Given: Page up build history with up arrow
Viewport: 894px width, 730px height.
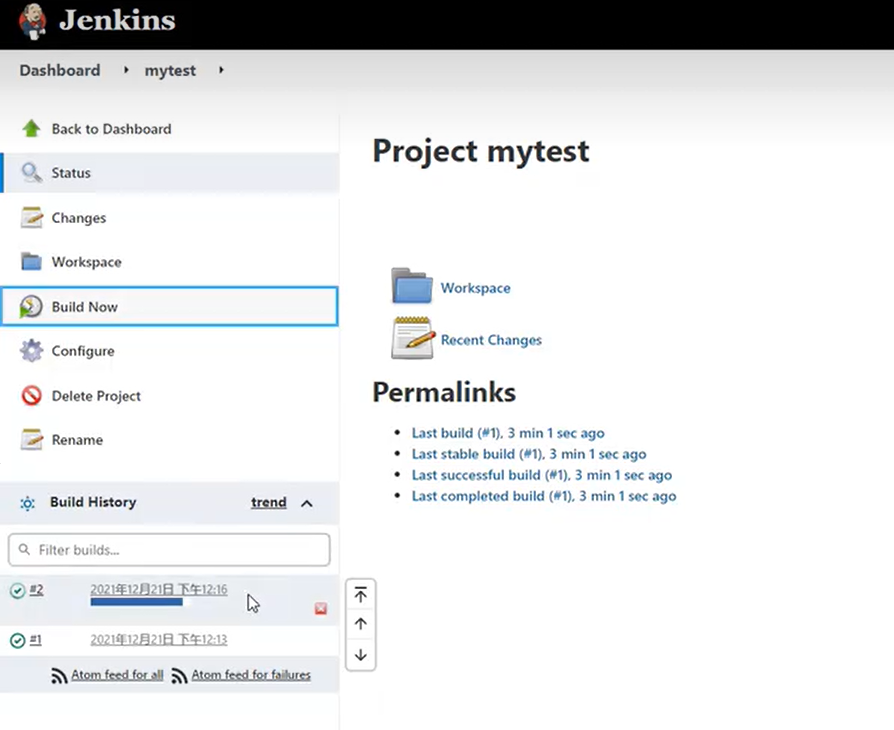Looking at the screenshot, I should click(360, 624).
